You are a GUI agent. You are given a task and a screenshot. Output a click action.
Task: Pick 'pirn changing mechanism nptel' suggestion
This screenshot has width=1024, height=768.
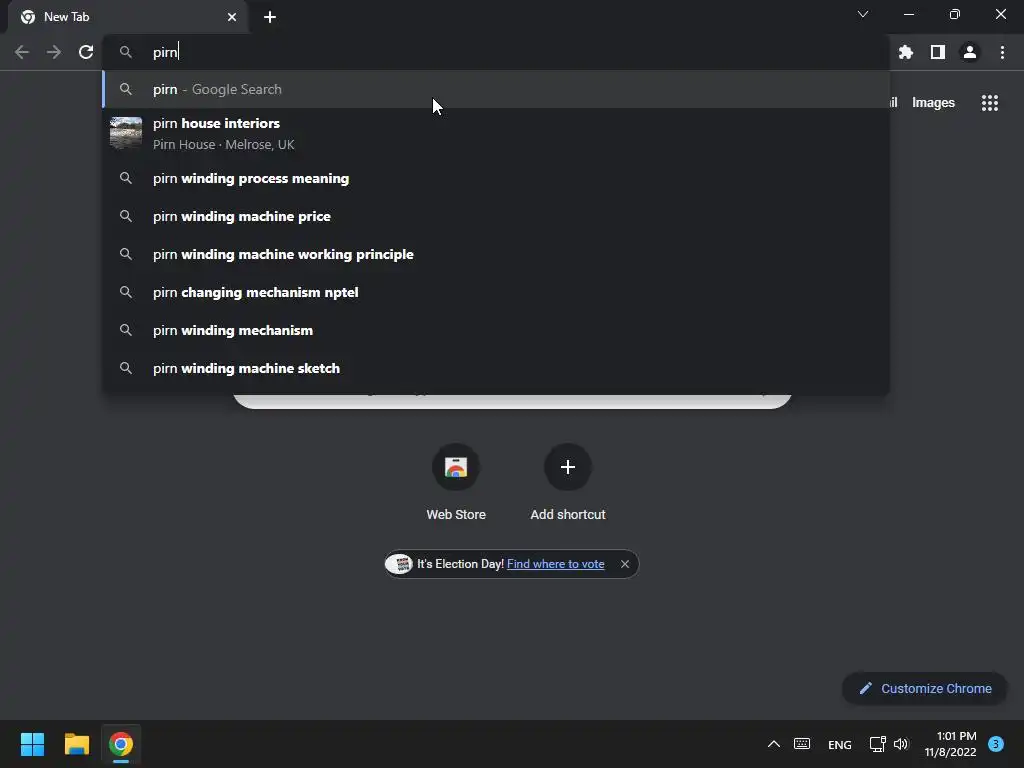(496, 292)
